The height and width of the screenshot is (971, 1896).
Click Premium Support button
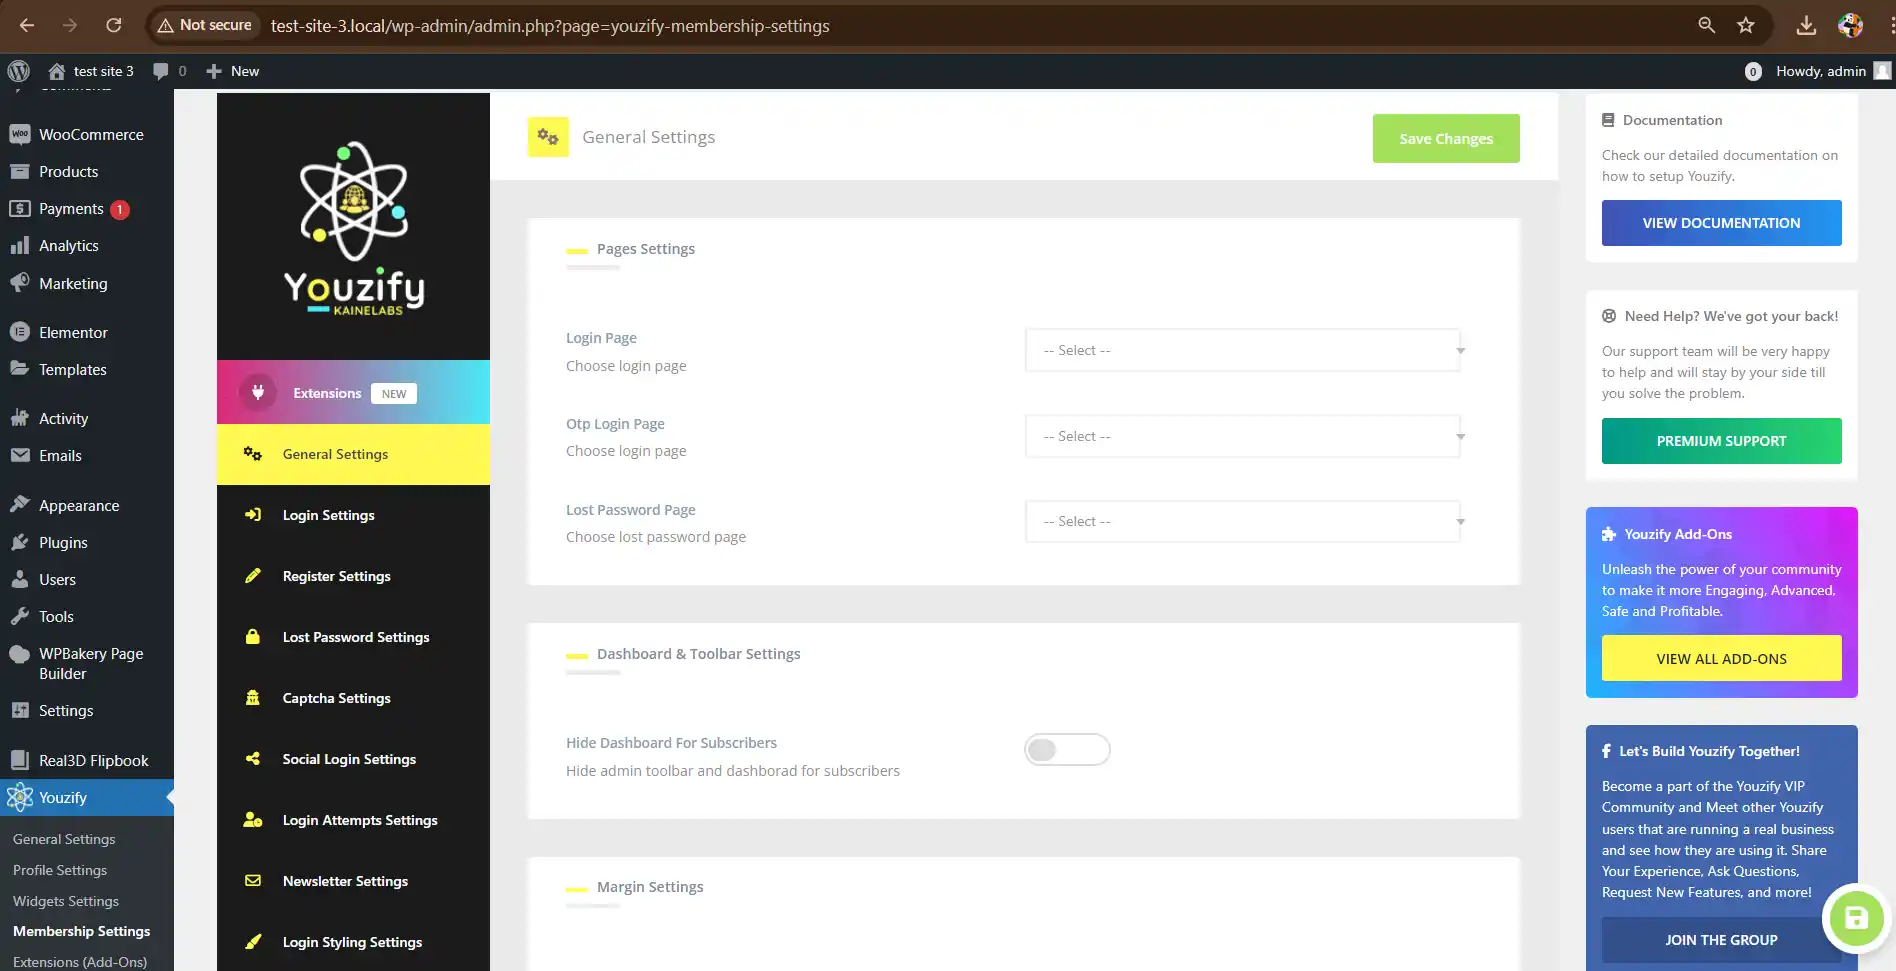point(1721,441)
